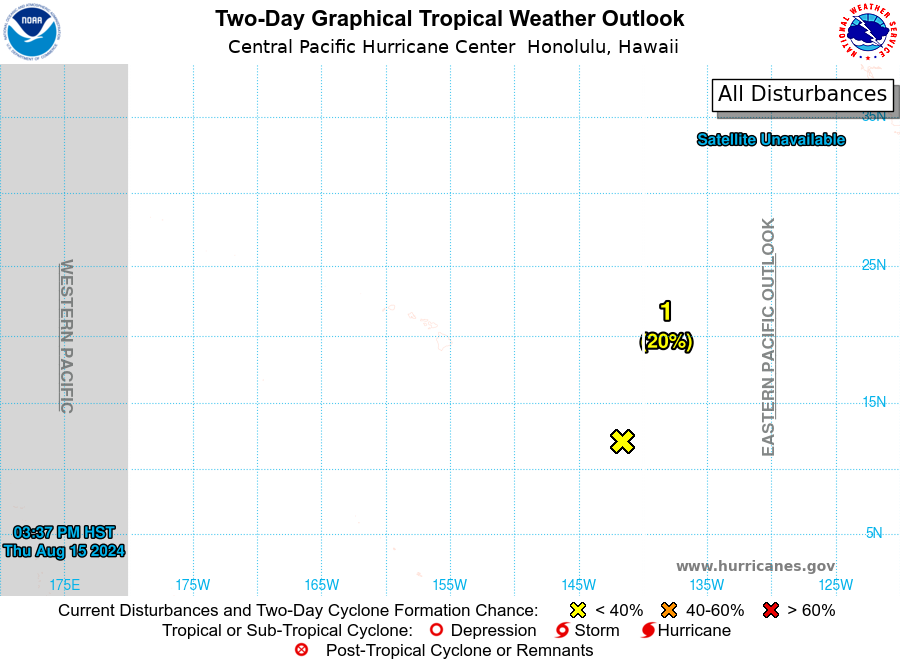Select the Eastern Pacific Outlook label
Viewport: 900px width, 665px height.
tap(768, 337)
